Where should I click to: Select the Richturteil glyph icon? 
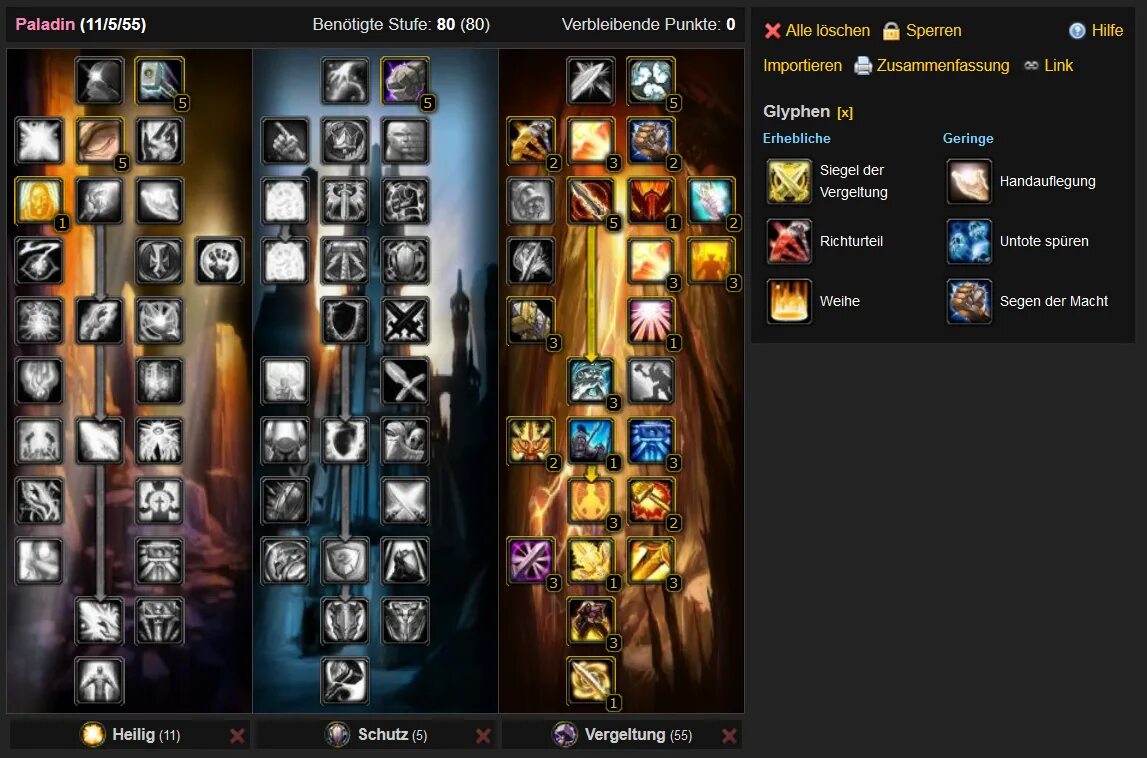pos(789,241)
